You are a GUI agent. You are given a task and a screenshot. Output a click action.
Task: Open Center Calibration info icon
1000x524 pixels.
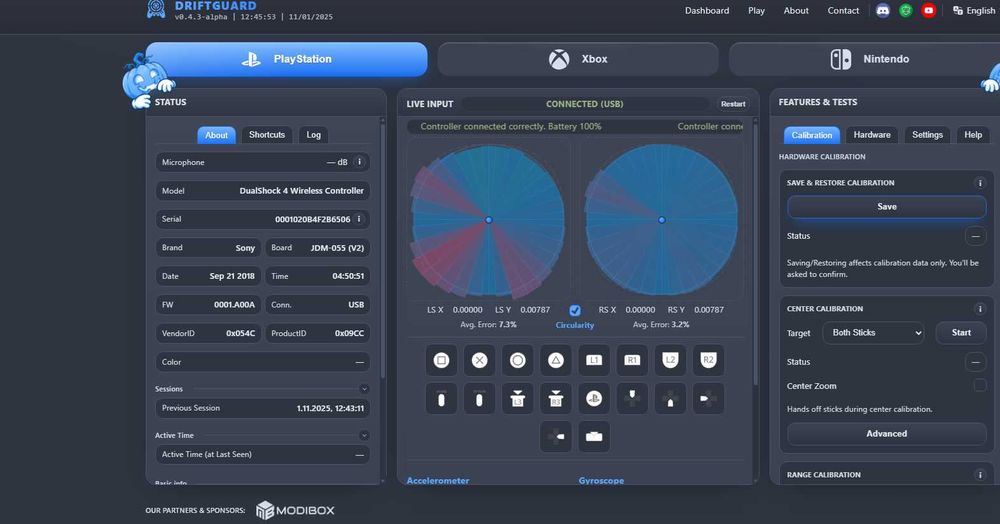[980, 309]
